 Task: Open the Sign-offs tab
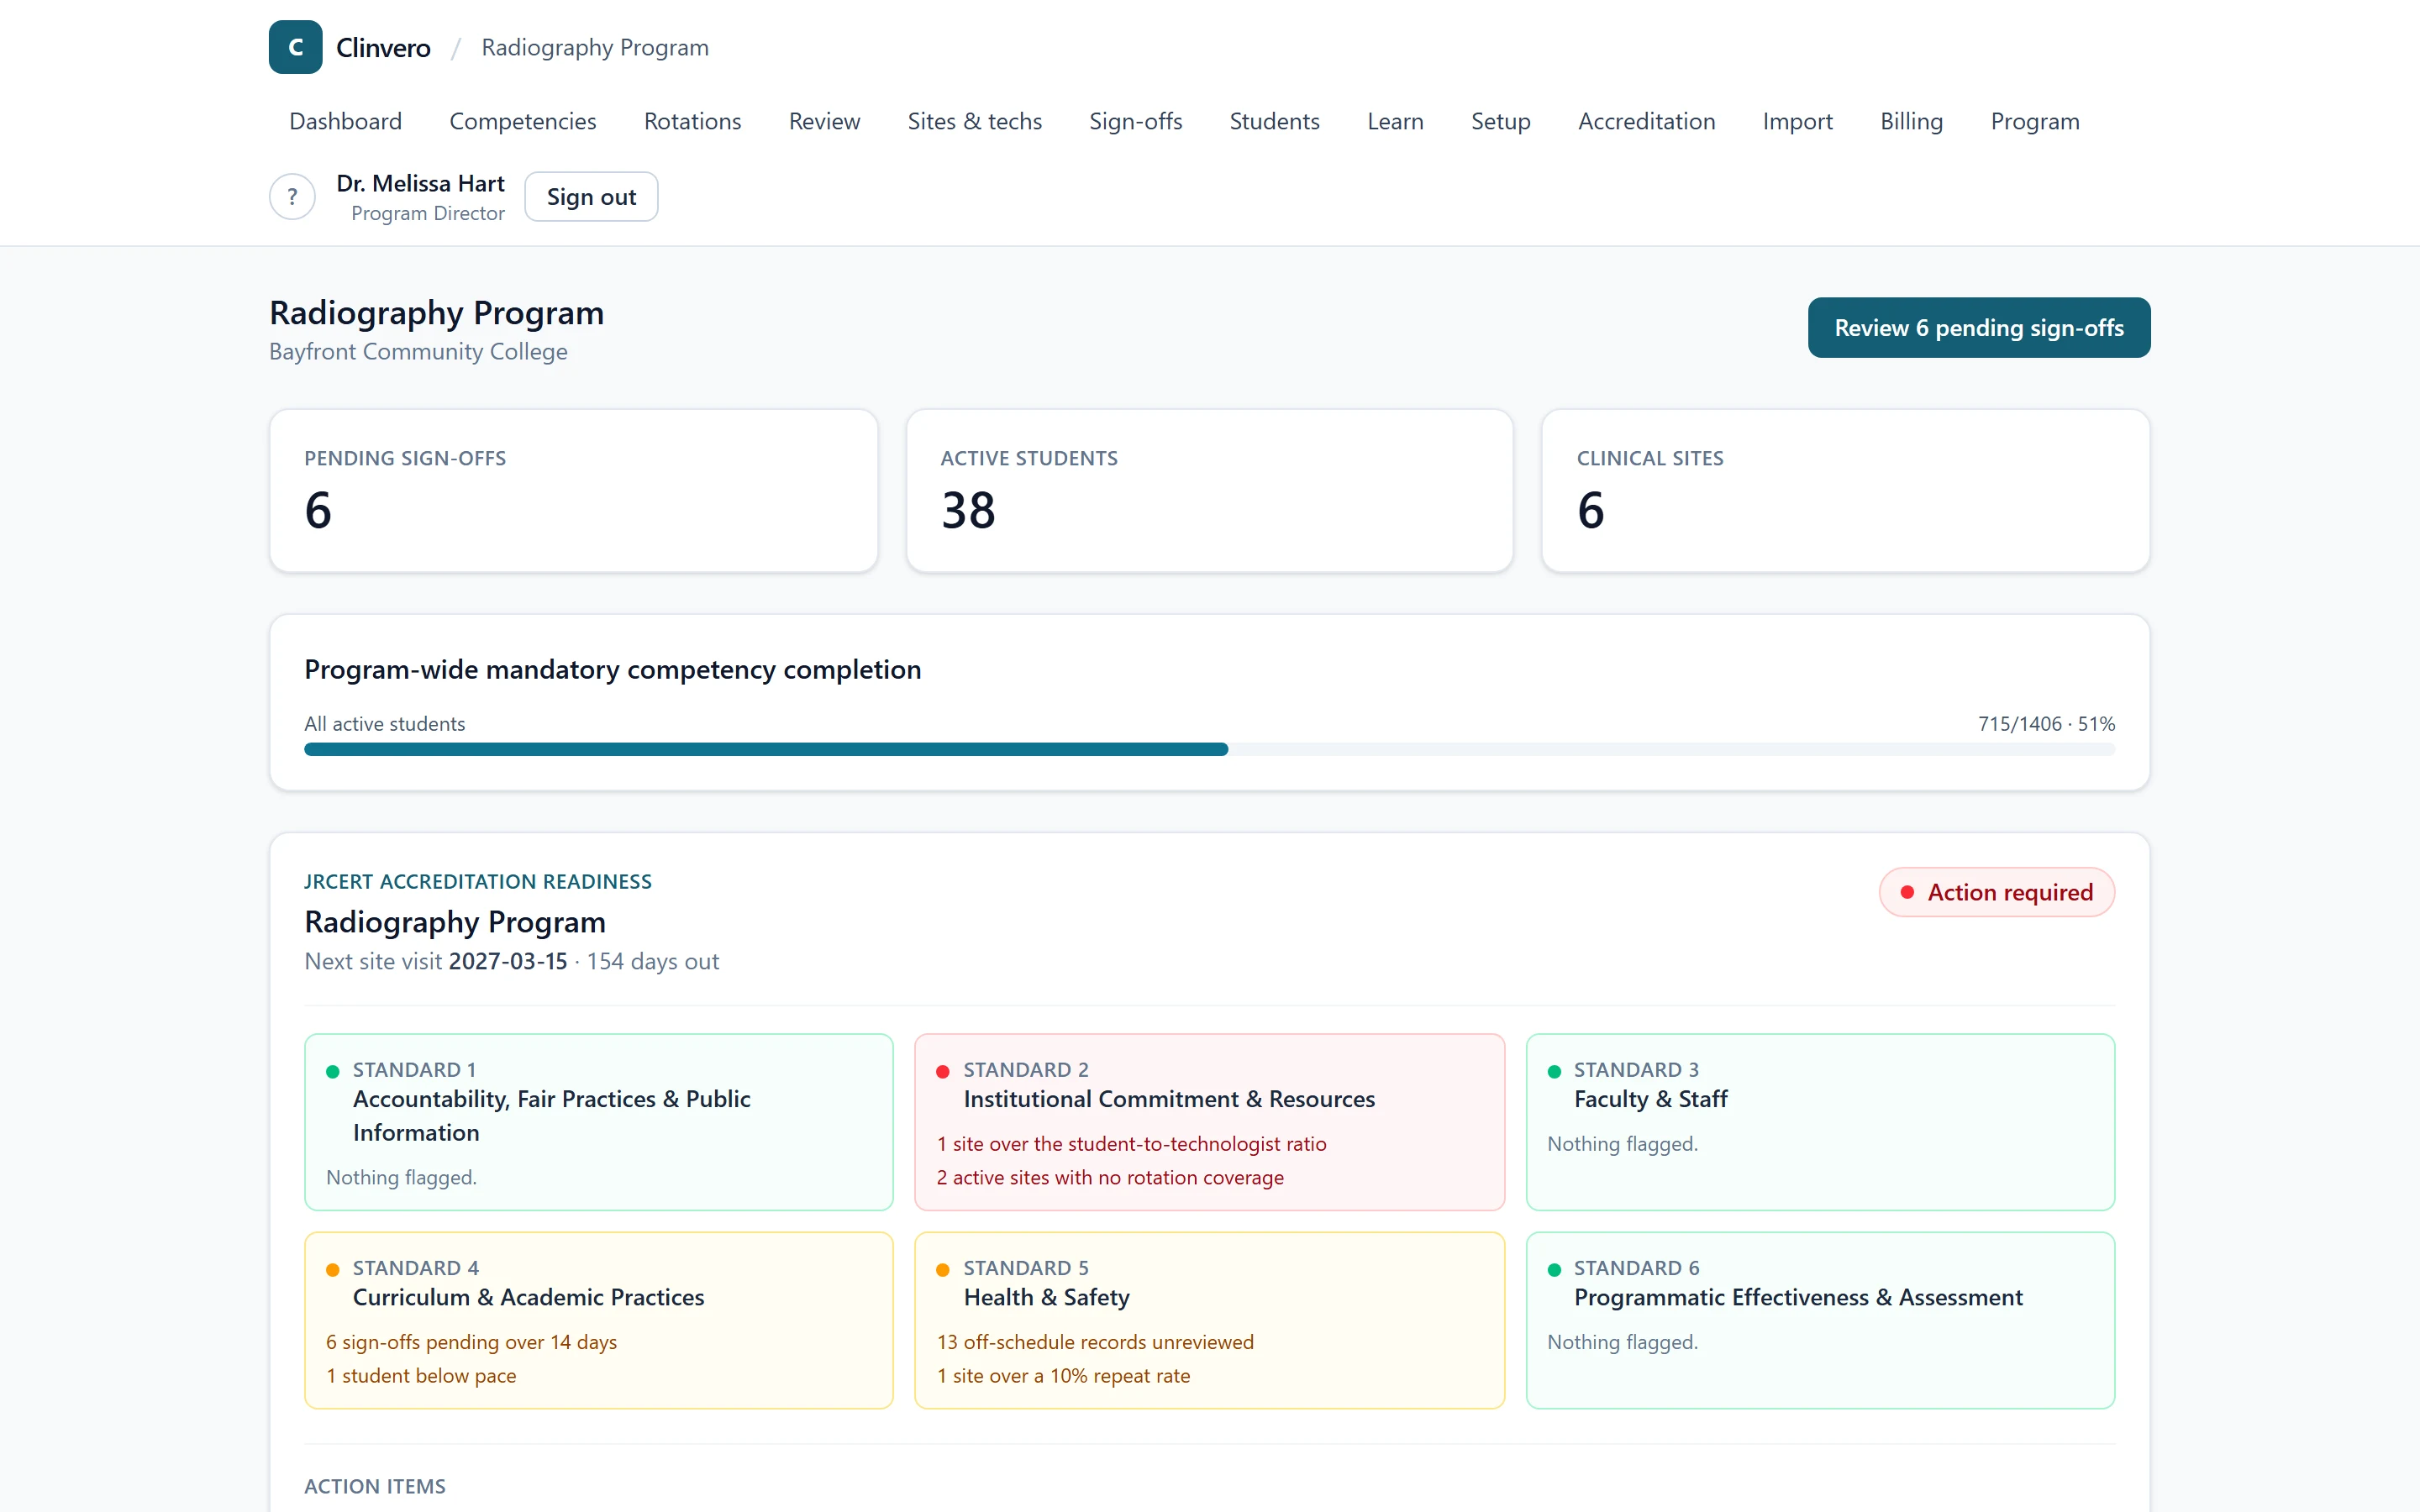1135,121
